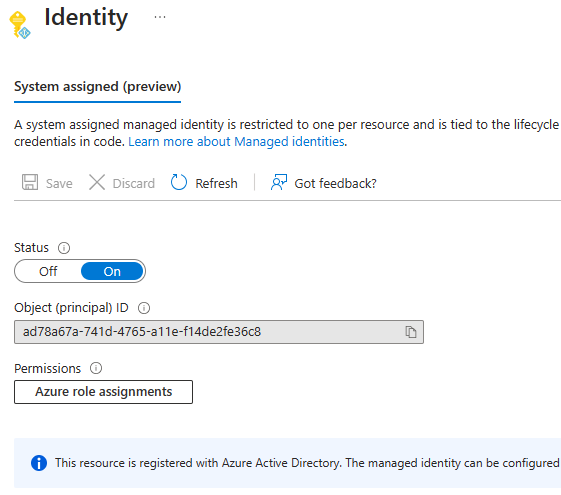Click the Got feedback person icon
This screenshot has width=561, height=495.
click(x=279, y=182)
